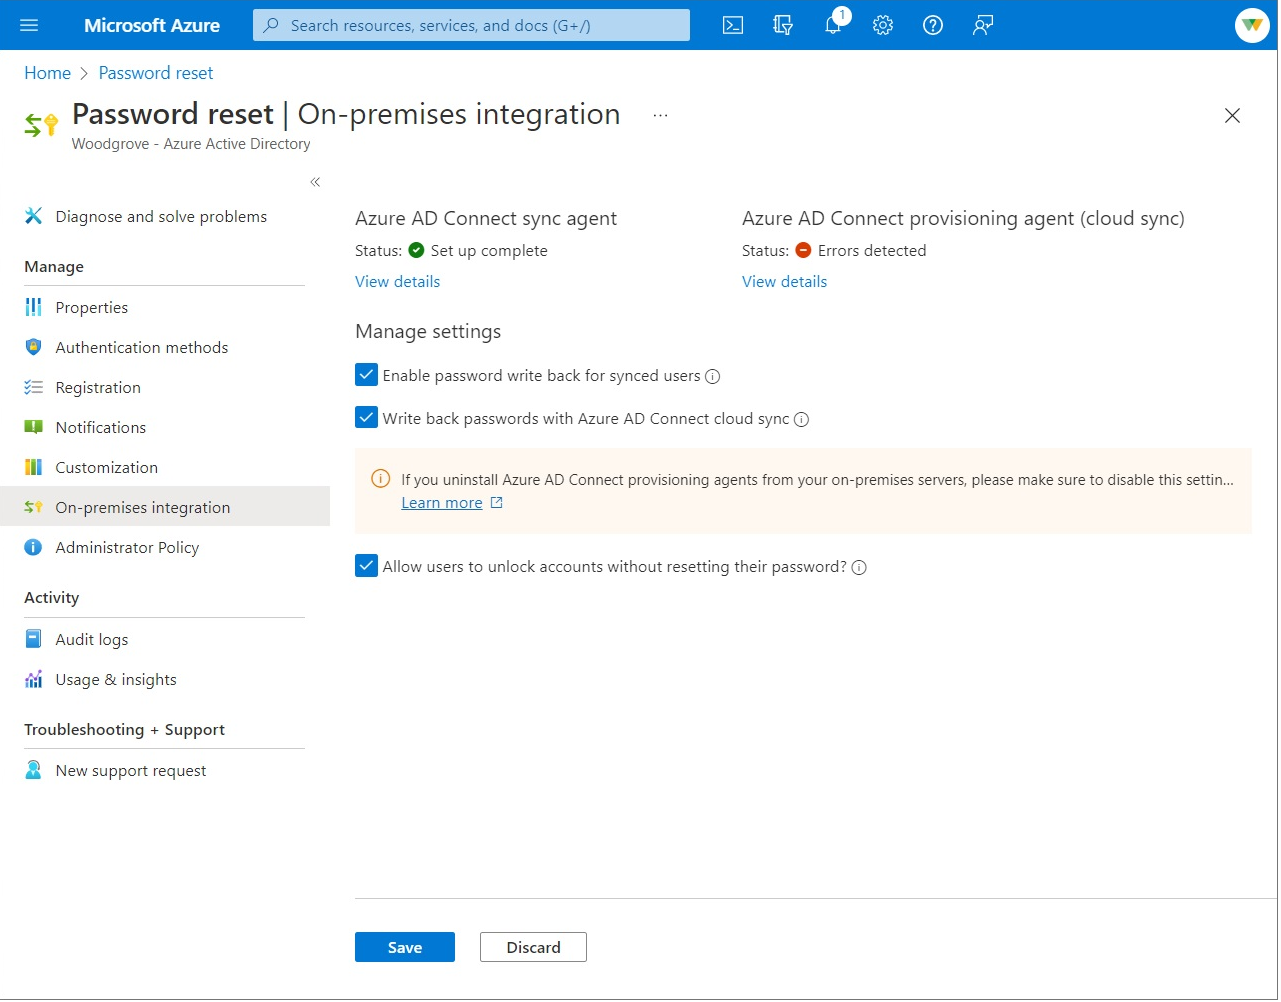This screenshot has height=1002, width=1281.
Task: Select On-premises integration in the sidebar
Action: click(143, 507)
